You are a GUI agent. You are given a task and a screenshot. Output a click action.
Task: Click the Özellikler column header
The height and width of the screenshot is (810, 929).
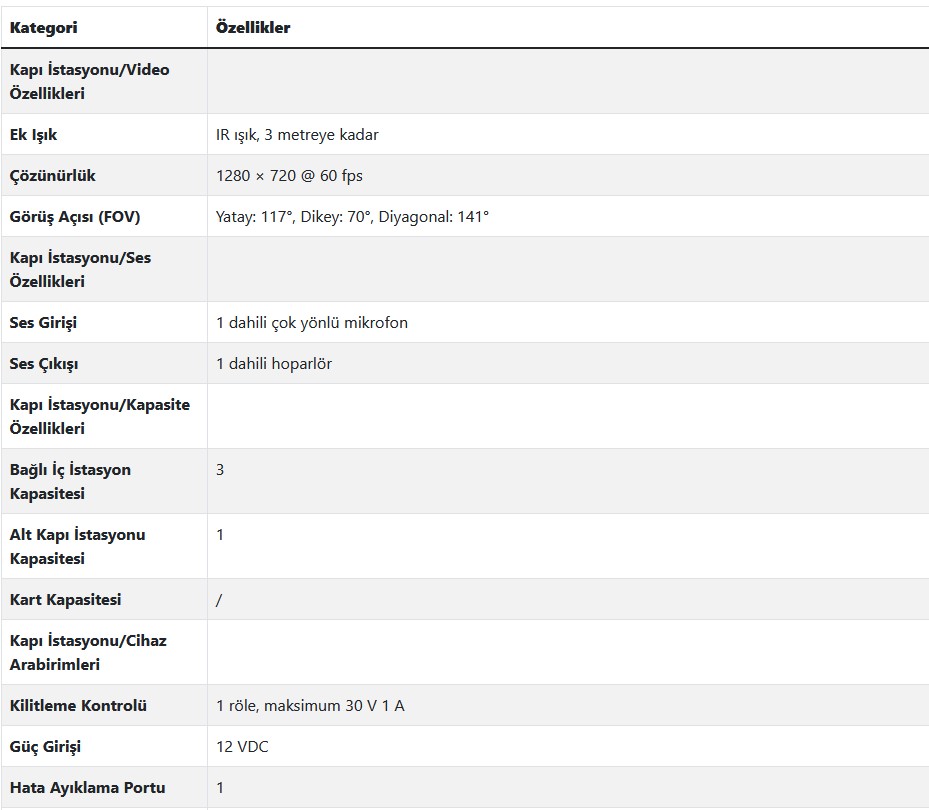click(253, 28)
